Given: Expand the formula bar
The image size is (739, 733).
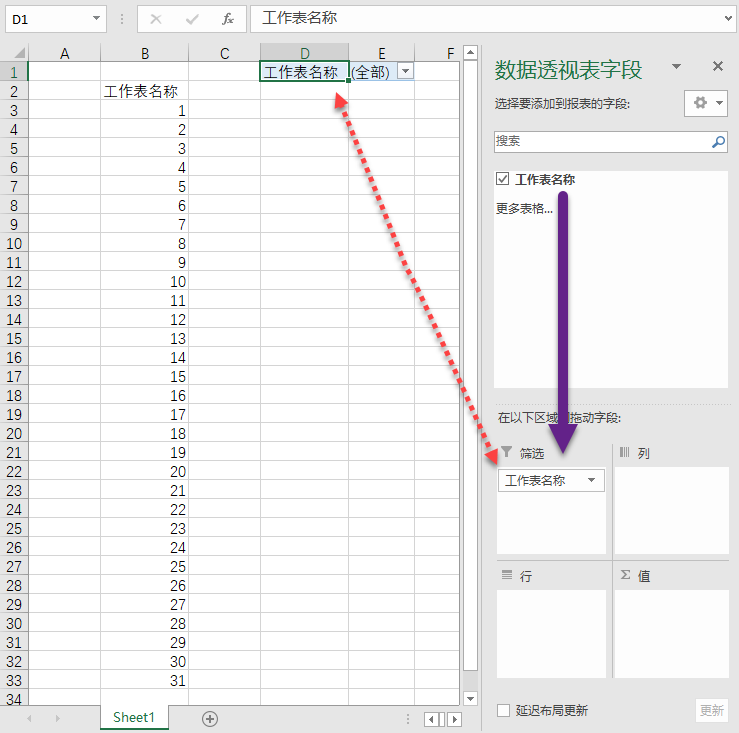Looking at the screenshot, I should tap(727, 19).
